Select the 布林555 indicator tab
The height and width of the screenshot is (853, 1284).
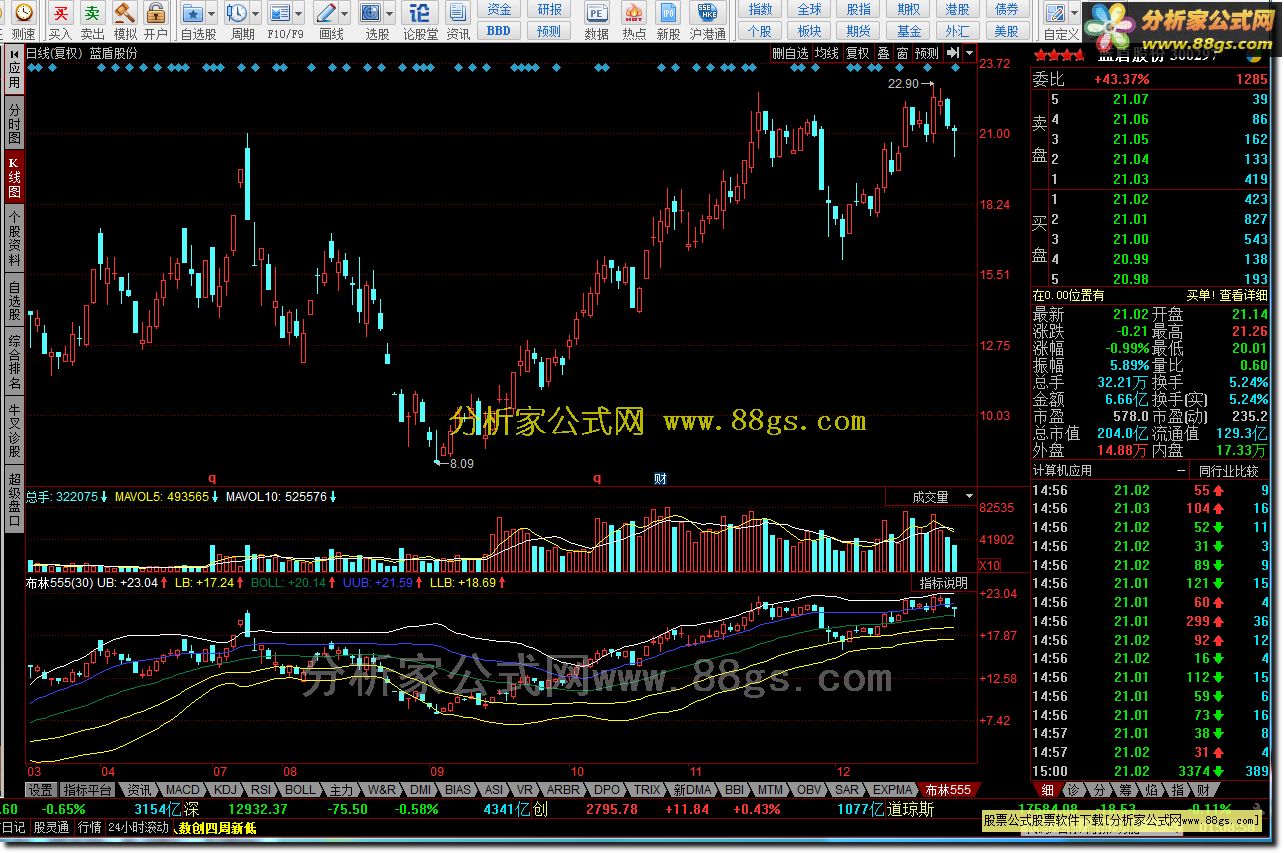coord(948,790)
